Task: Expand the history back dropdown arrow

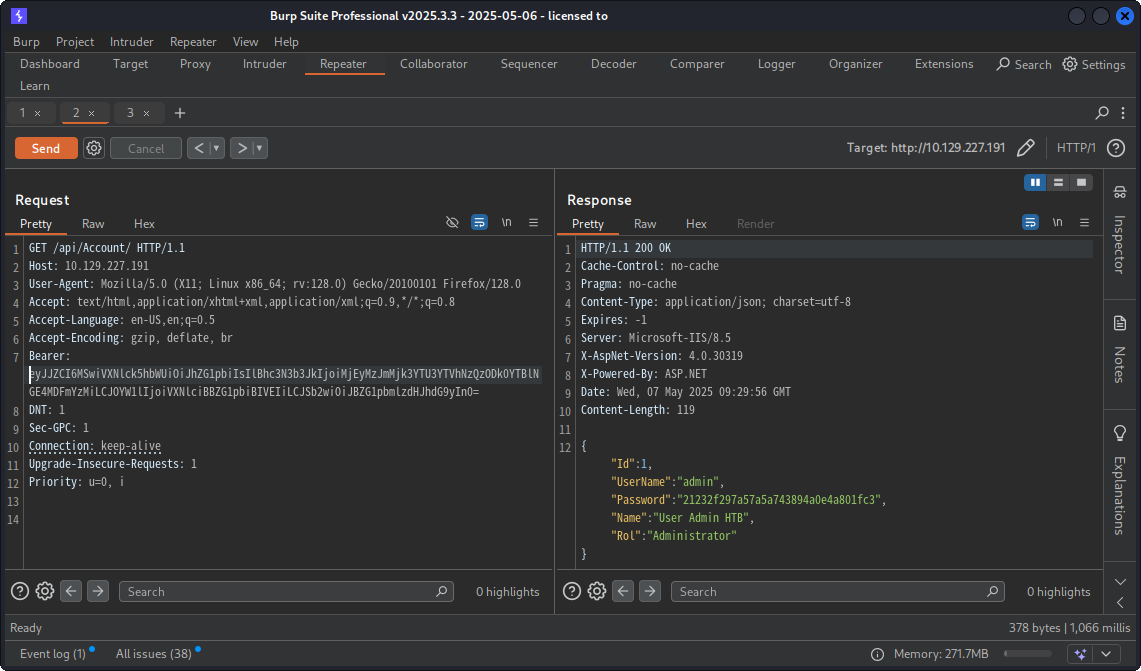Action: coord(216,148)
